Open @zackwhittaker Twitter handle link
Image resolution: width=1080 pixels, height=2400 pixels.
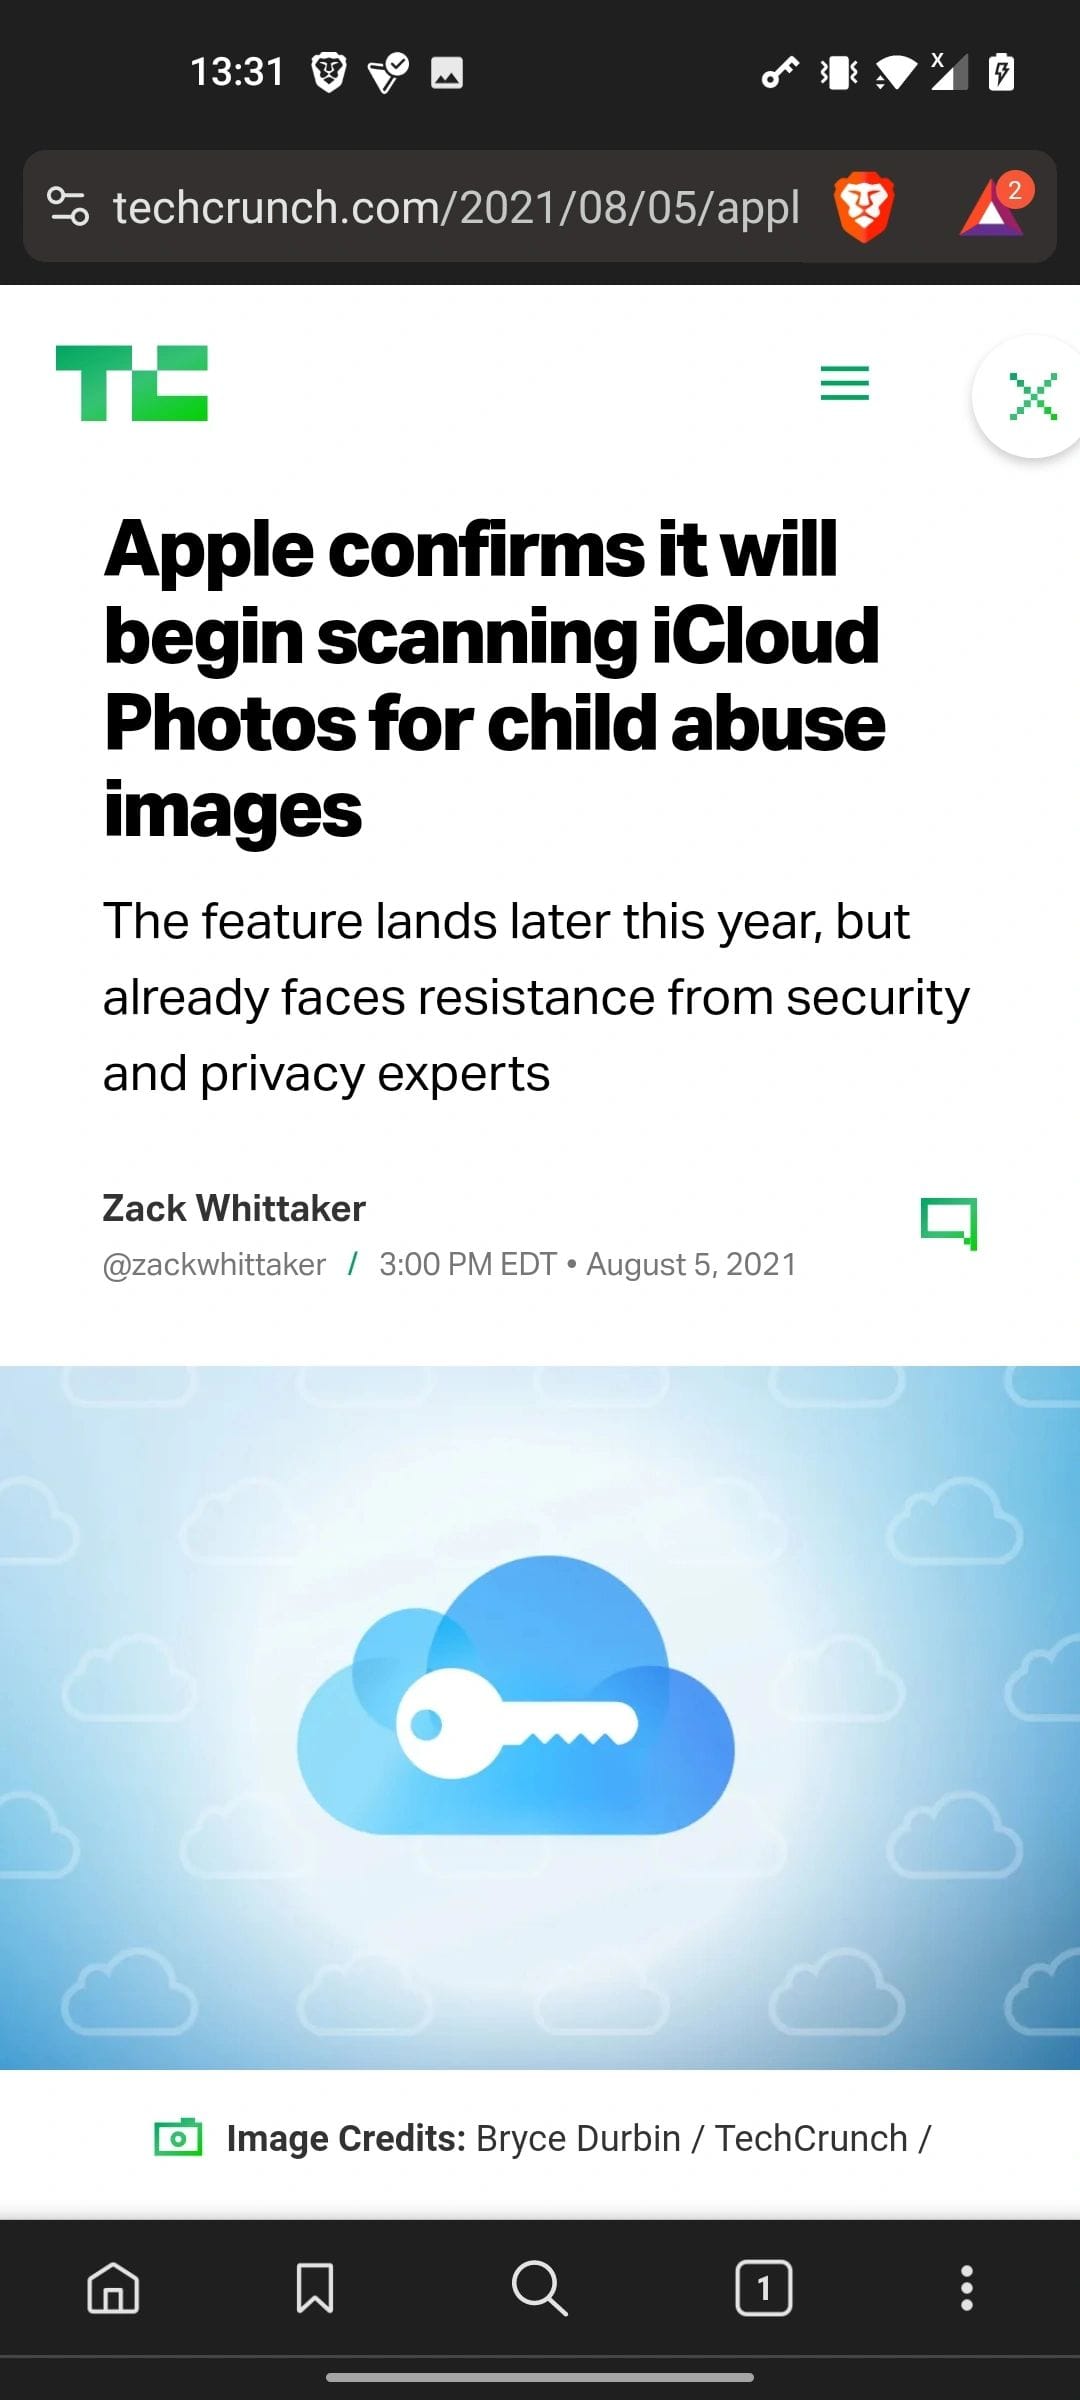click(214, 1265)
